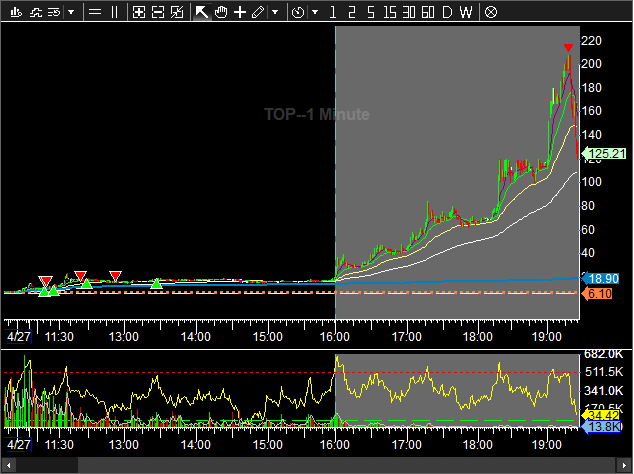Click the horizontal scrollbar left arrow
Image resolution: width=634 pixels, height=474 pixels.
coord(8,466)
